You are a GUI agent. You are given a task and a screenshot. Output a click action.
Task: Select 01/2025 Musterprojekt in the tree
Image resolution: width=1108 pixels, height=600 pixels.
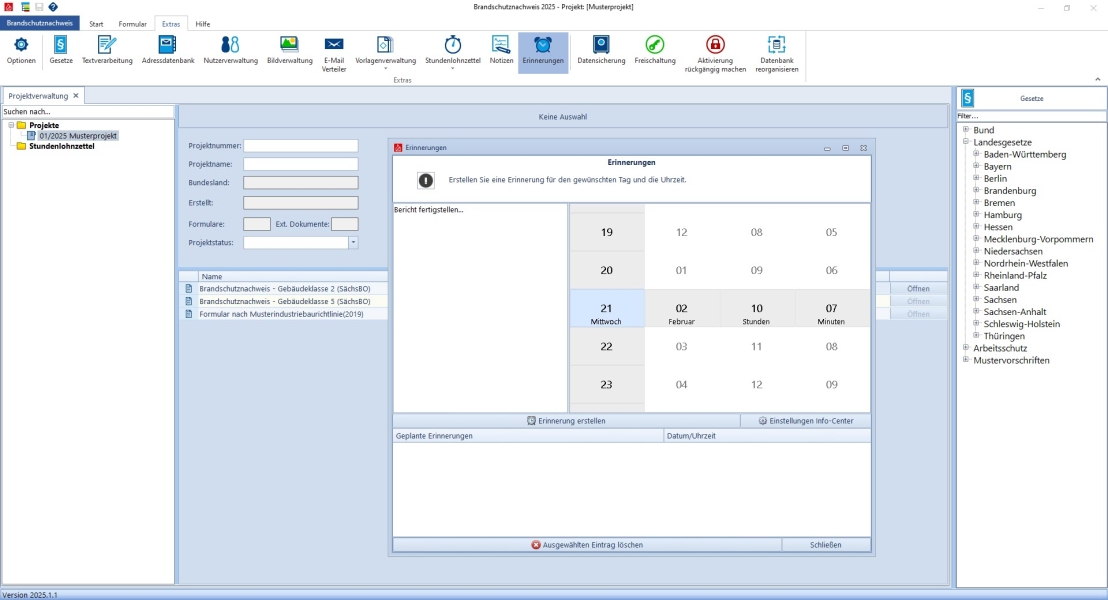click(x=78, y=136)
